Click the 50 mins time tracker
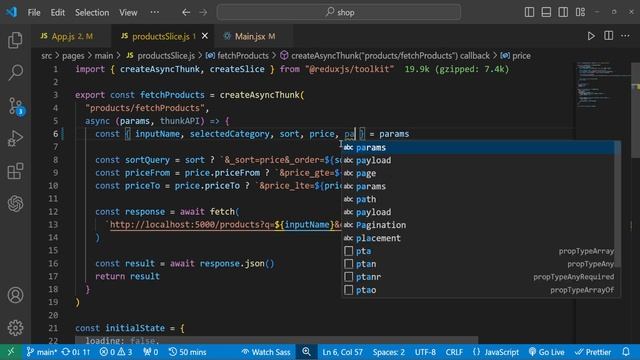This screenshot has height=360, width=640. click(x=187, y=352)
